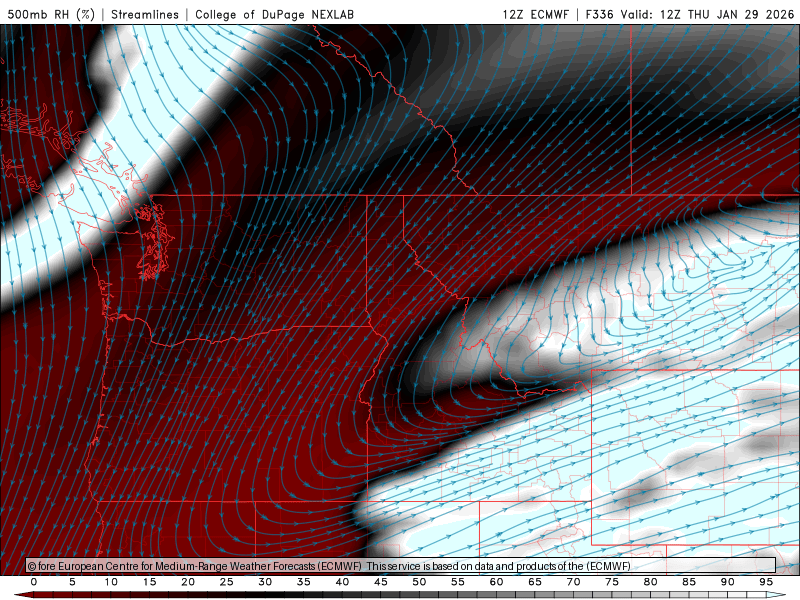Click the "80" label on color scale
Viewport: 800px width, 600px height.
point(650,582)
